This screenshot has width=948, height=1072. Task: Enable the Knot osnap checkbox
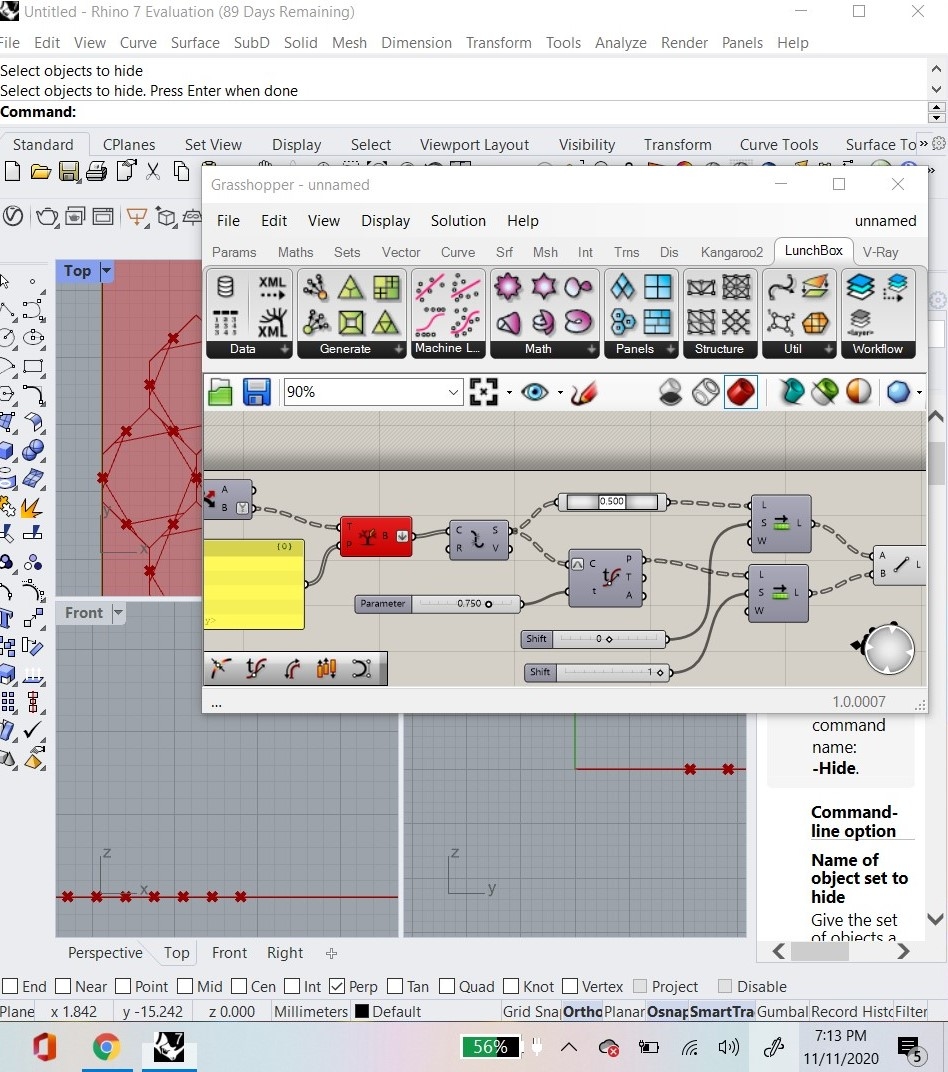click(x=511, y=986)
